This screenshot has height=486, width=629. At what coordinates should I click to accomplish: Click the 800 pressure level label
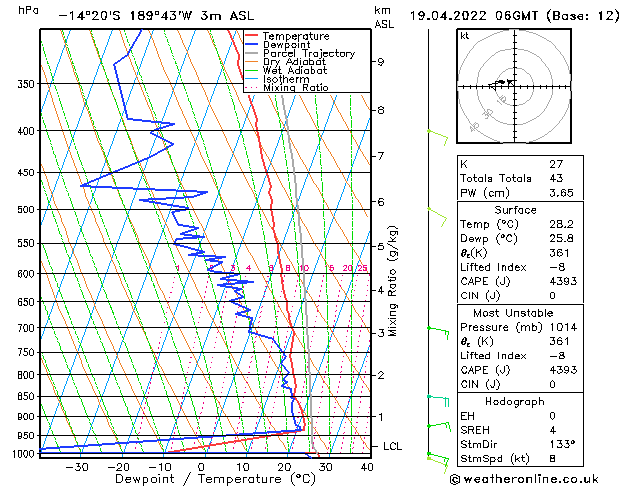[26, 375]
